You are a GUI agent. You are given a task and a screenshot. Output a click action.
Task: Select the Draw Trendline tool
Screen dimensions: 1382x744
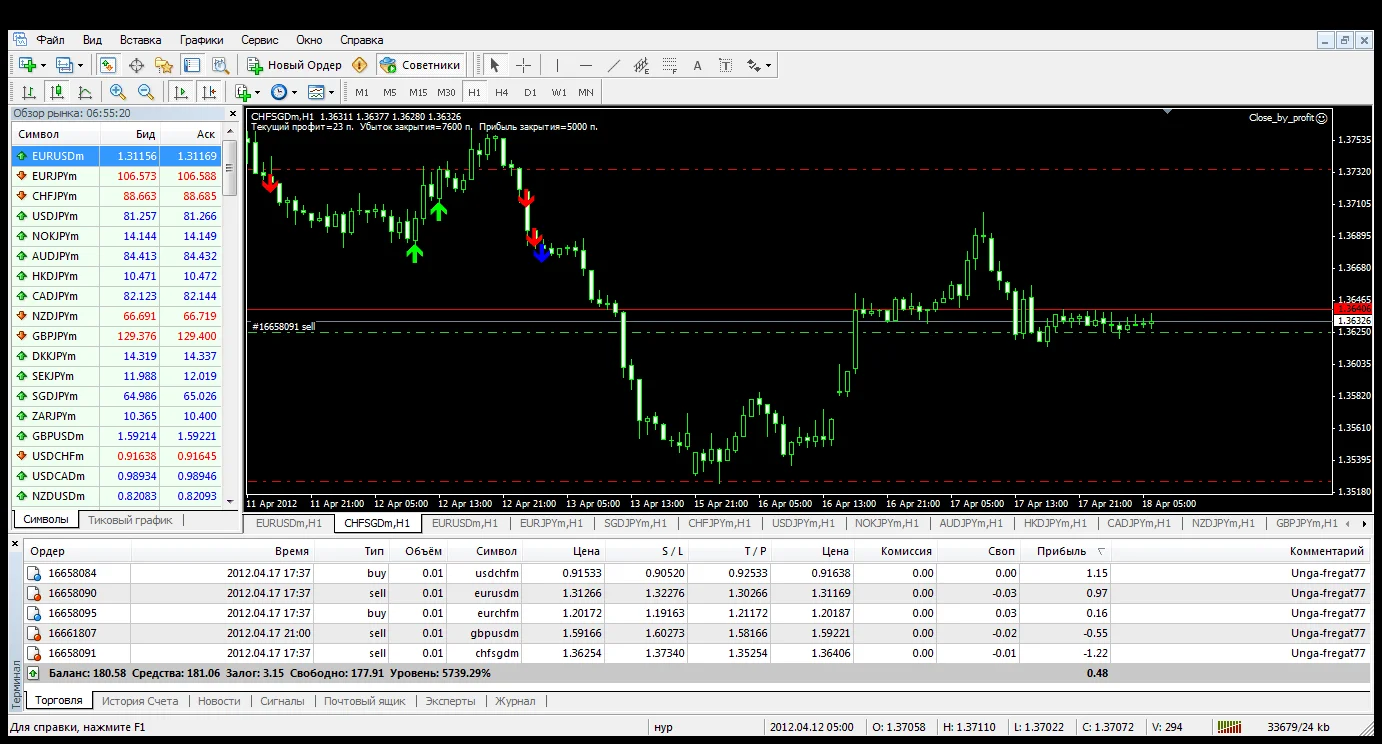(614, 65)
